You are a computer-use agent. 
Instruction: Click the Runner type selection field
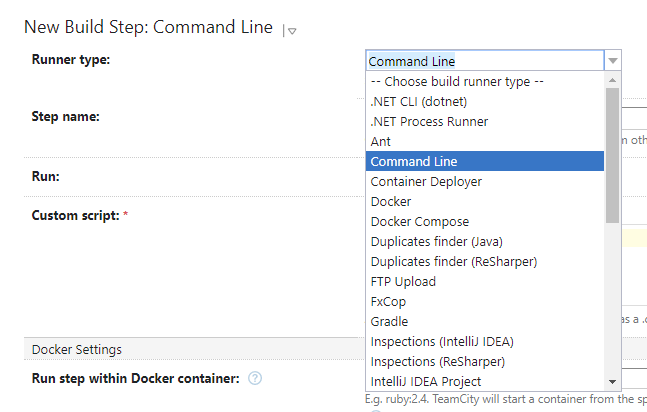point(485,61)
